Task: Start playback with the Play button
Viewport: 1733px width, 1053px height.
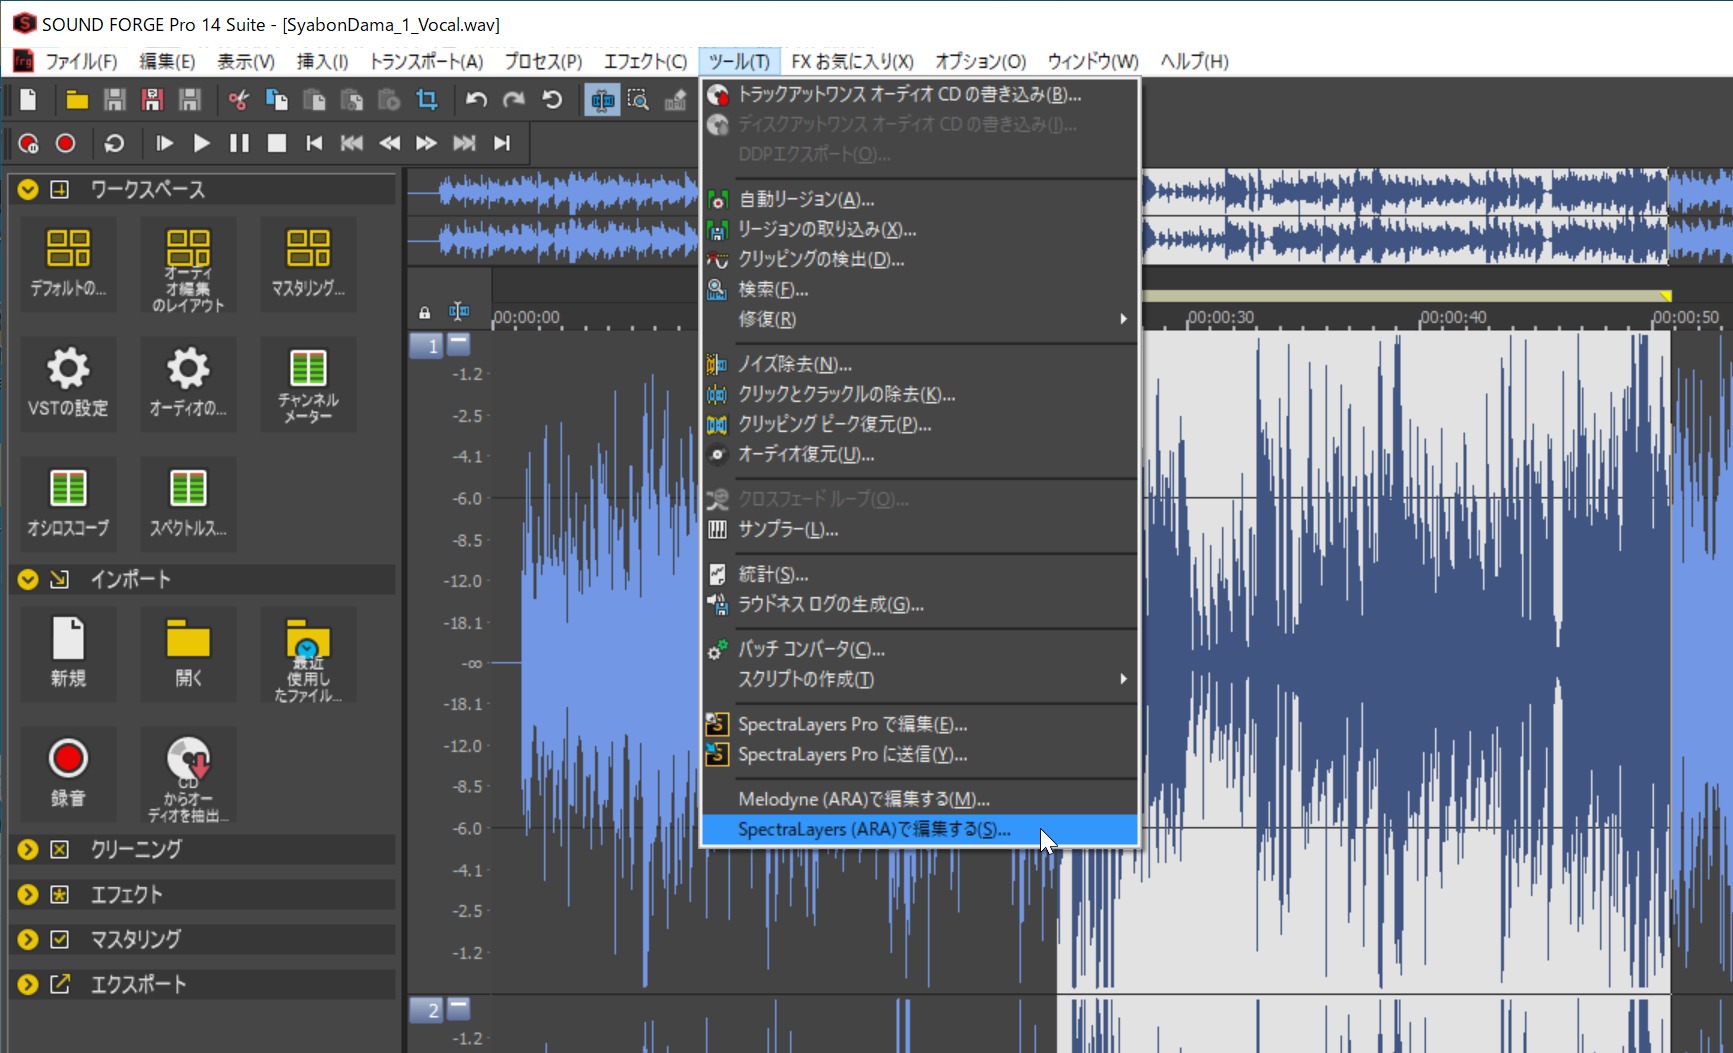Action: pyautogui.click(x=201, y=143)
